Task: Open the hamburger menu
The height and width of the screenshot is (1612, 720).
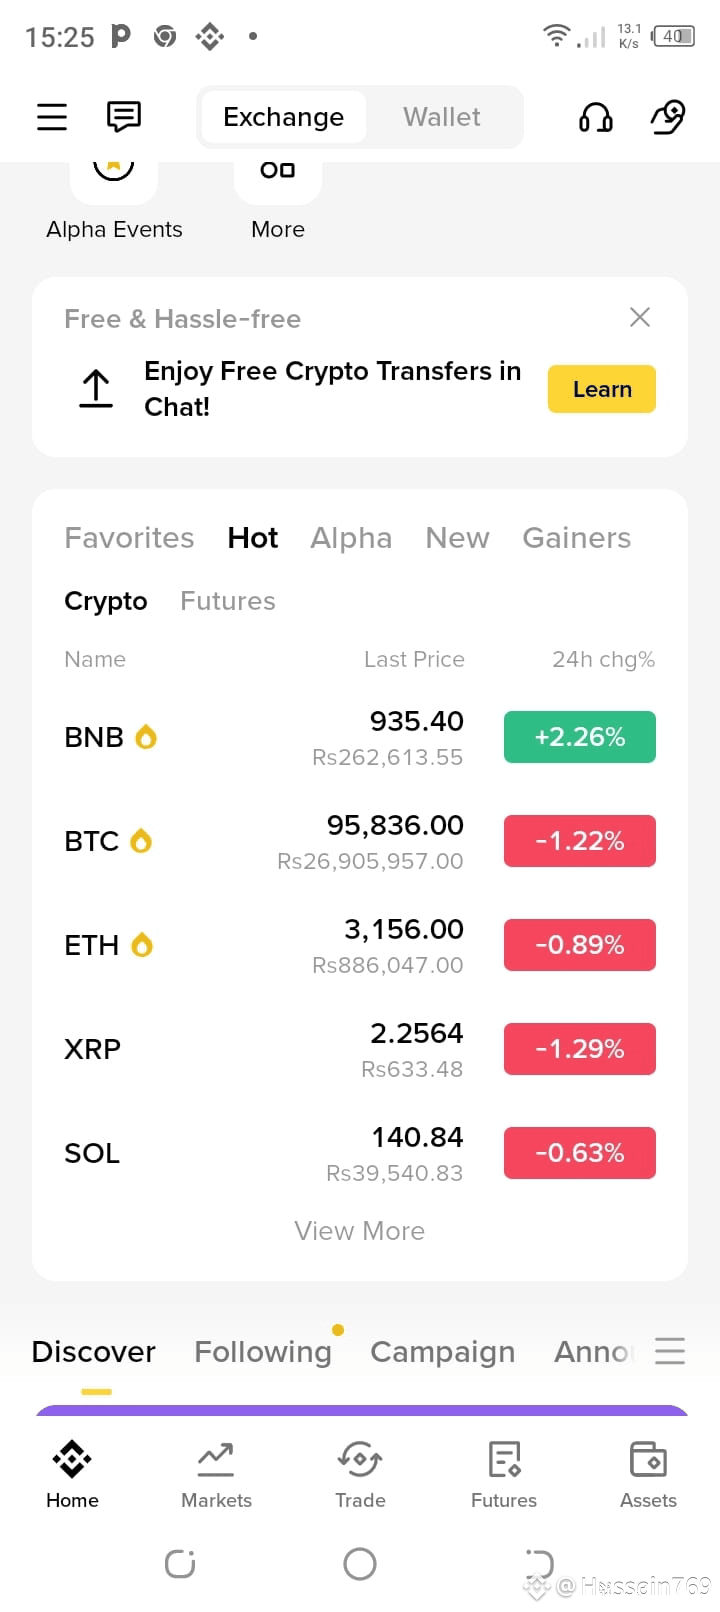Action: 52,117
